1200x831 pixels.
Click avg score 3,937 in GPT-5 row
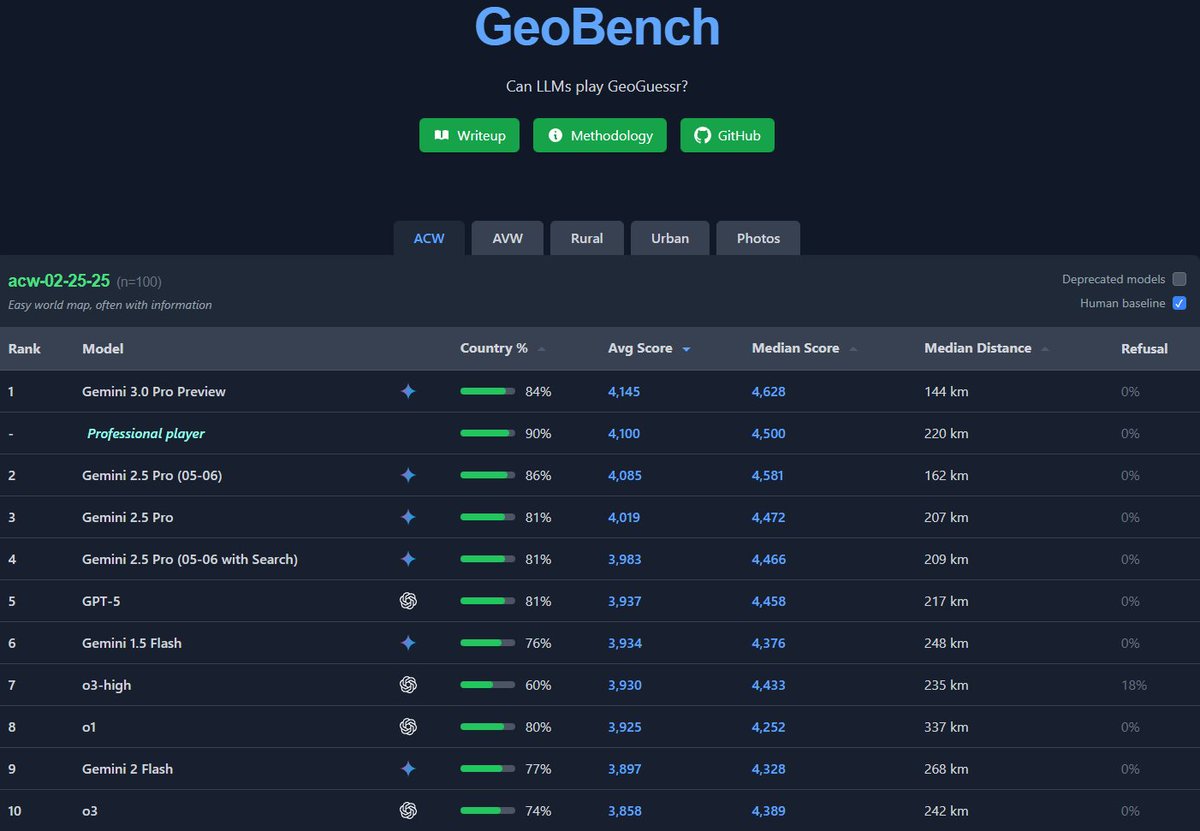click(x=625, y=601)
